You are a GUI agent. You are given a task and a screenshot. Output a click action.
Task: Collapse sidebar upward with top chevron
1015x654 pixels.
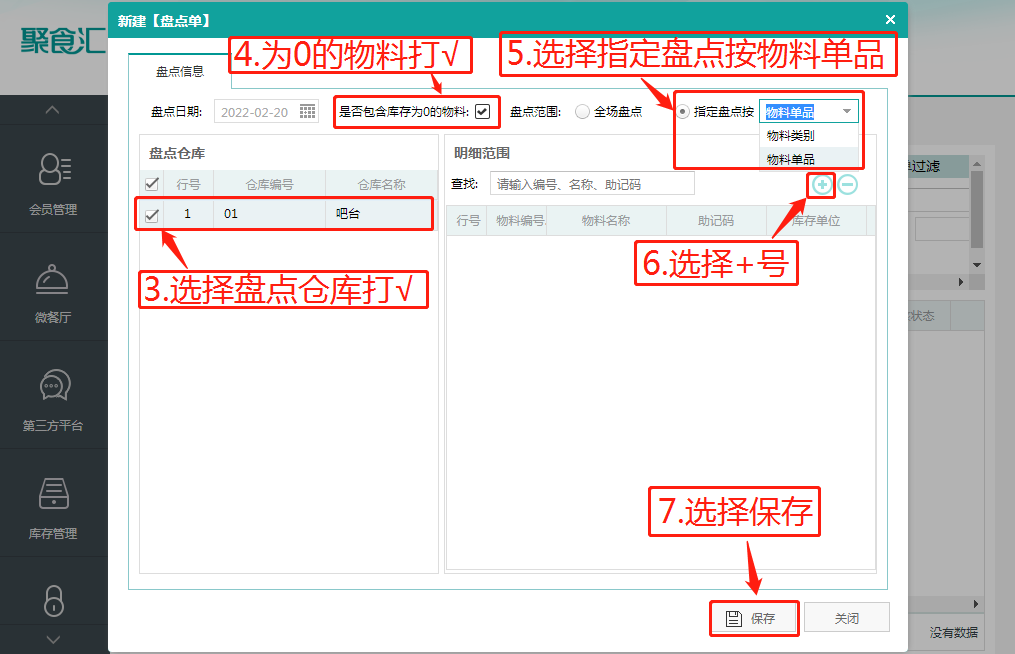pyautogui.click(x=53, y=110)
